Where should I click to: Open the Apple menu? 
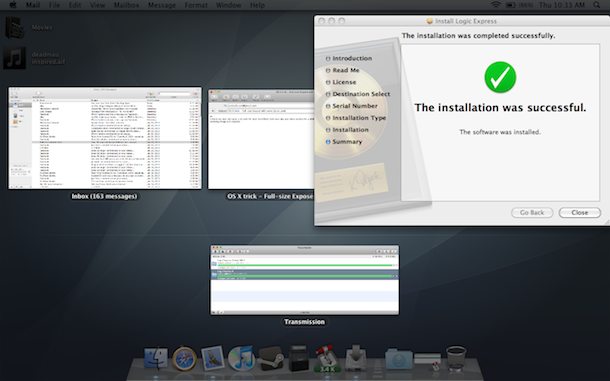tap(13, 5)
